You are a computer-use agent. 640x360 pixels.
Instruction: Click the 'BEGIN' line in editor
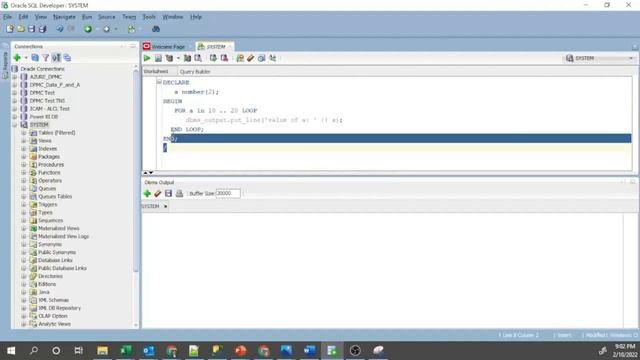click(x=172, y=101)
